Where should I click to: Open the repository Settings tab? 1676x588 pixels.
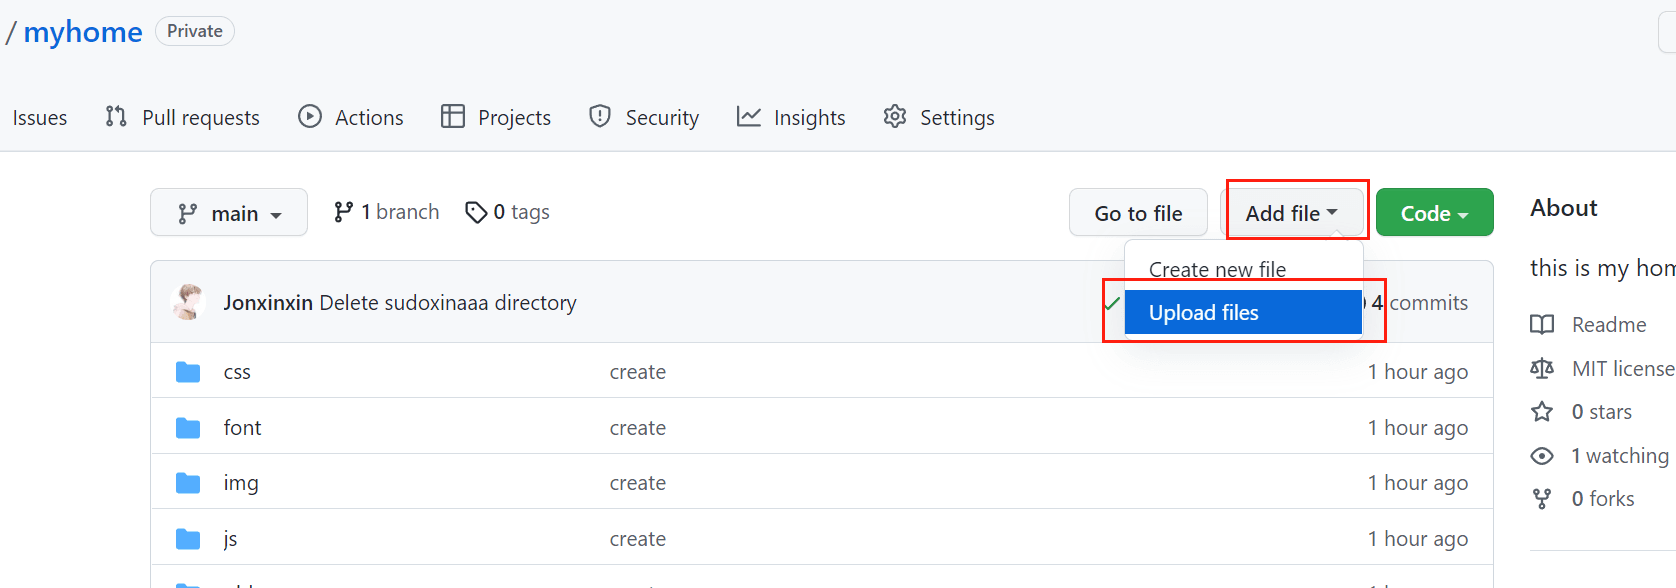pyautogui.click(x=938, y=117)
